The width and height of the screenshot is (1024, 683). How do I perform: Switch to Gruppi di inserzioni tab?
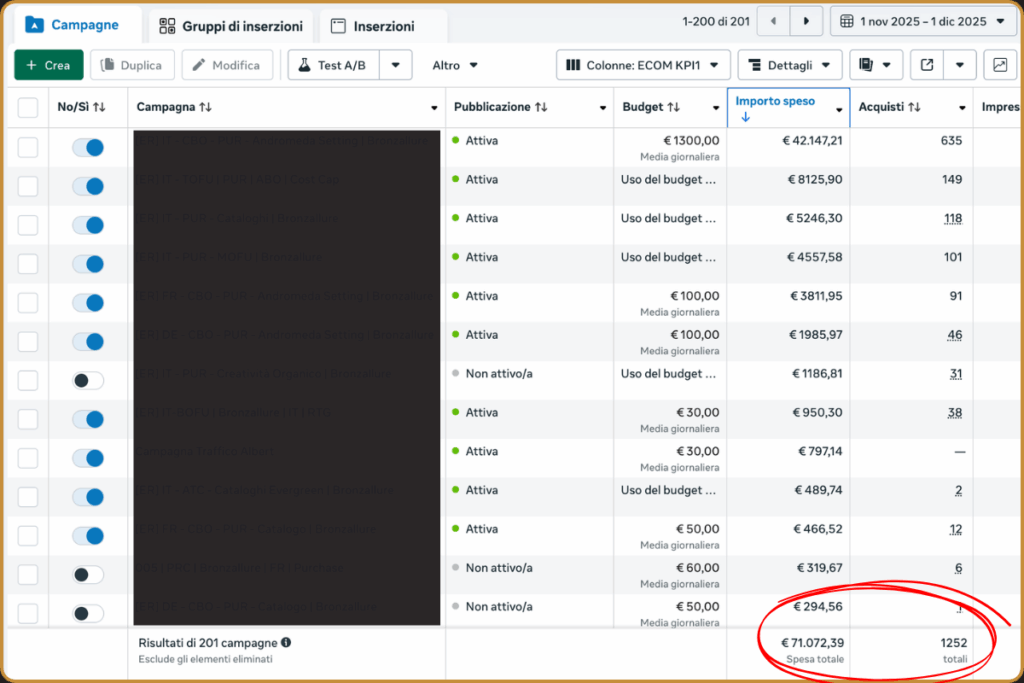point(231,26)
